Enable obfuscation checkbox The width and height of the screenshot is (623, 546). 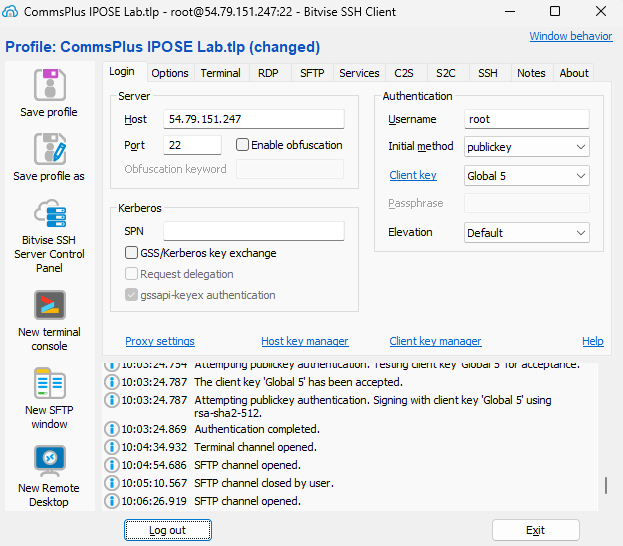click(x=242, y=145)
